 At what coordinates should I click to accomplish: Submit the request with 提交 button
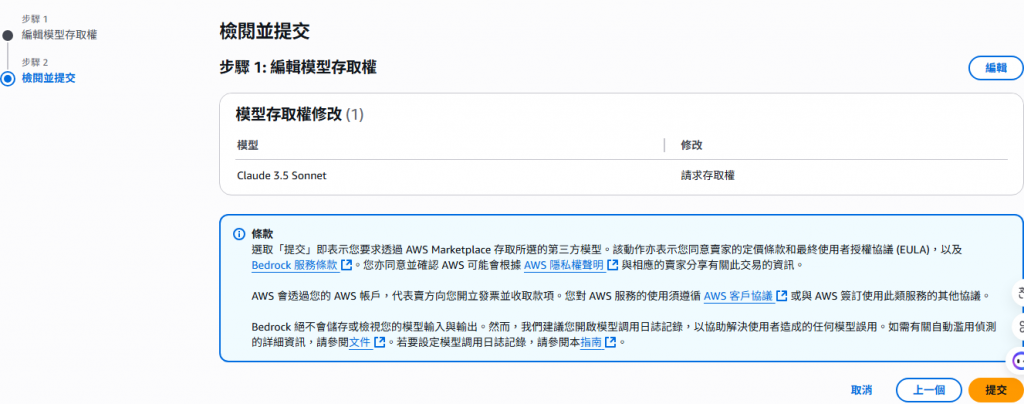[995, 390]
